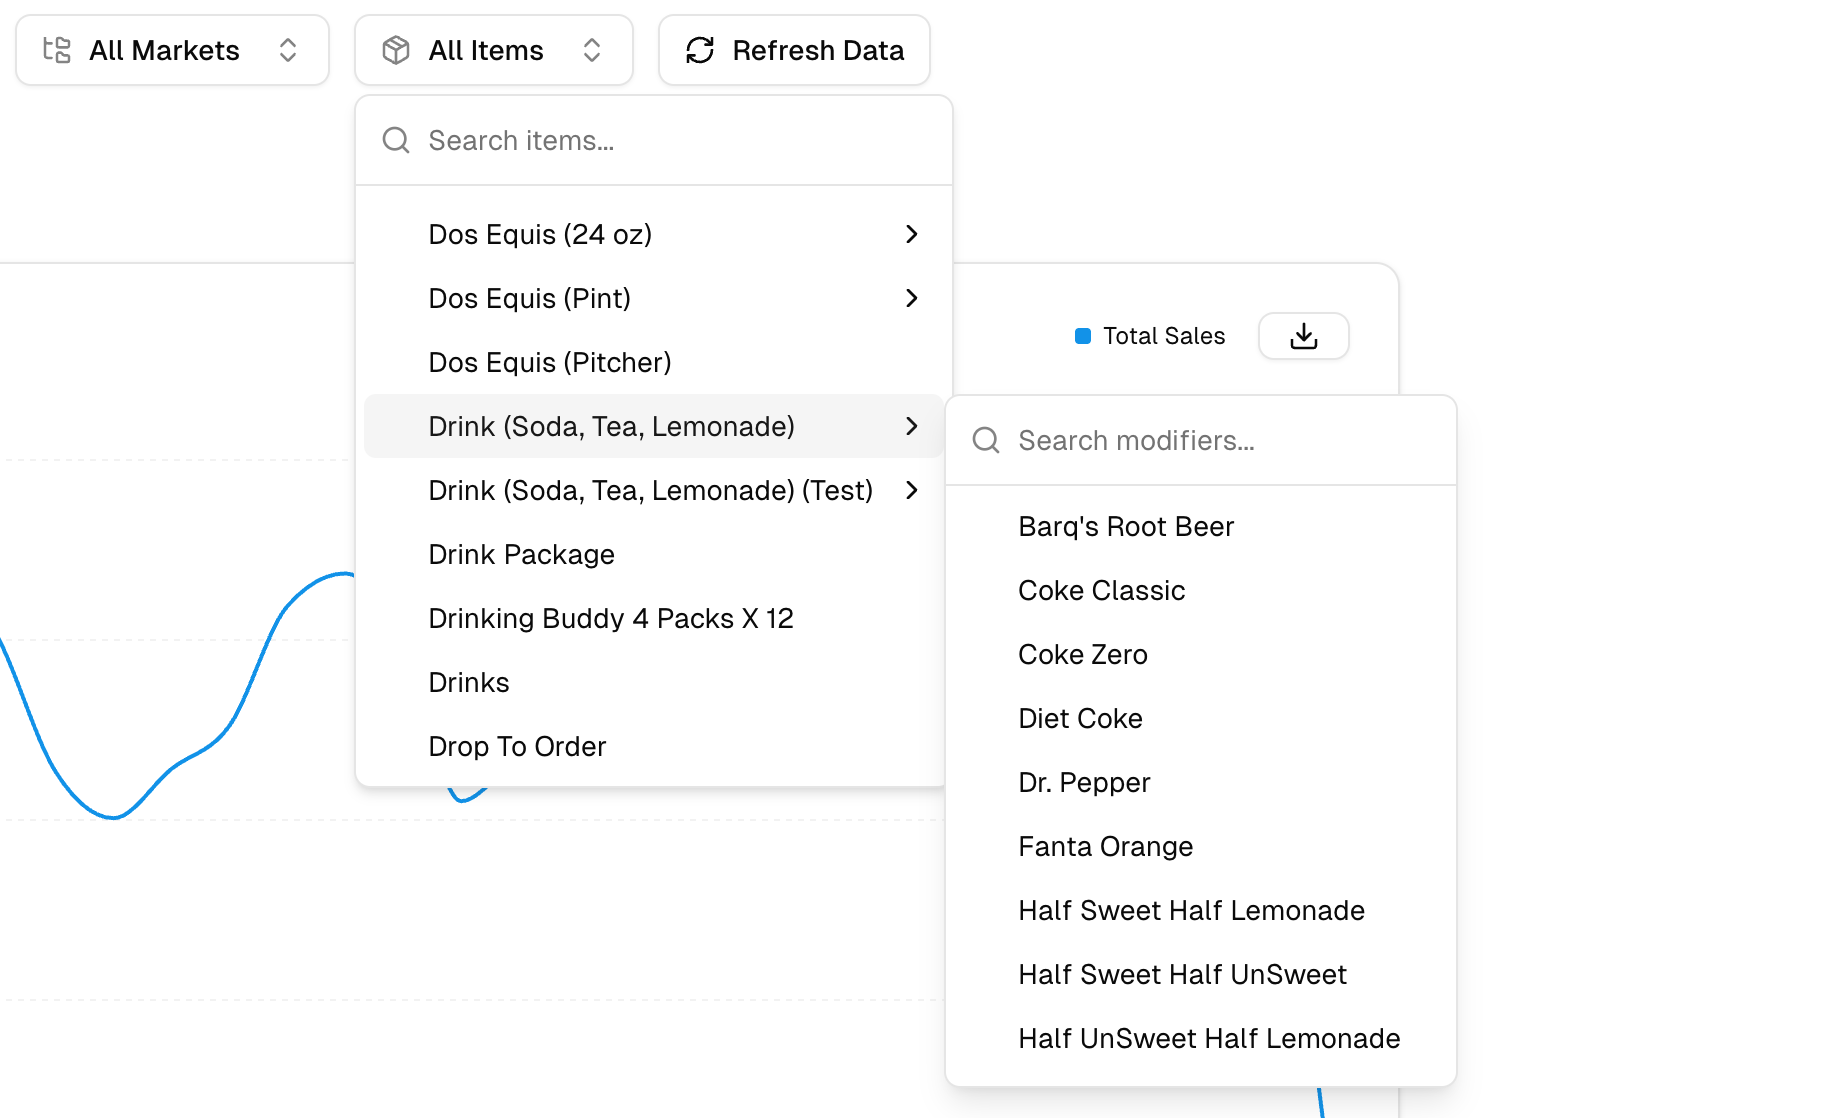Choose Diet Coke modifier
The width and height of the screenshot is (1822, 1118).
pos(1201,718)
